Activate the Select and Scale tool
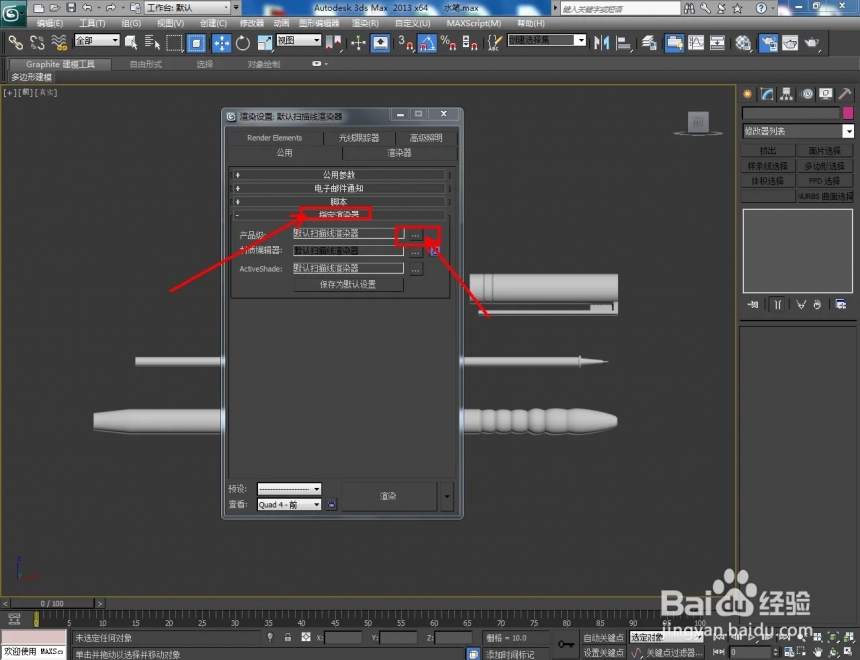Screen dimensions: 860x660 [x=264, y=43]
